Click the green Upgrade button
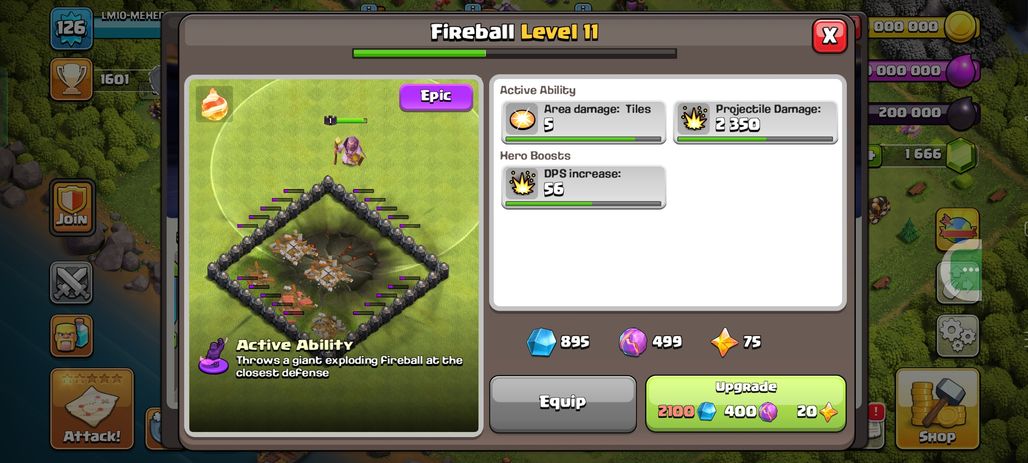Screen dimensions: 1028x463 click(x=745, y=403)
